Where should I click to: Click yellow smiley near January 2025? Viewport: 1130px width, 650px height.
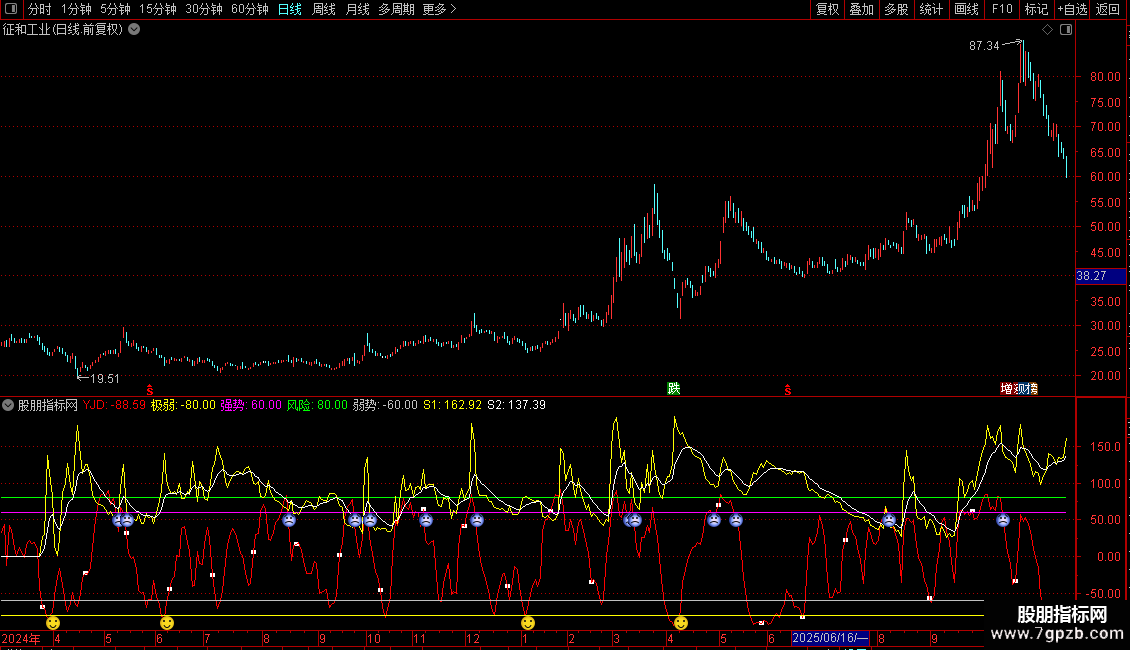click(x=528, y=623)
